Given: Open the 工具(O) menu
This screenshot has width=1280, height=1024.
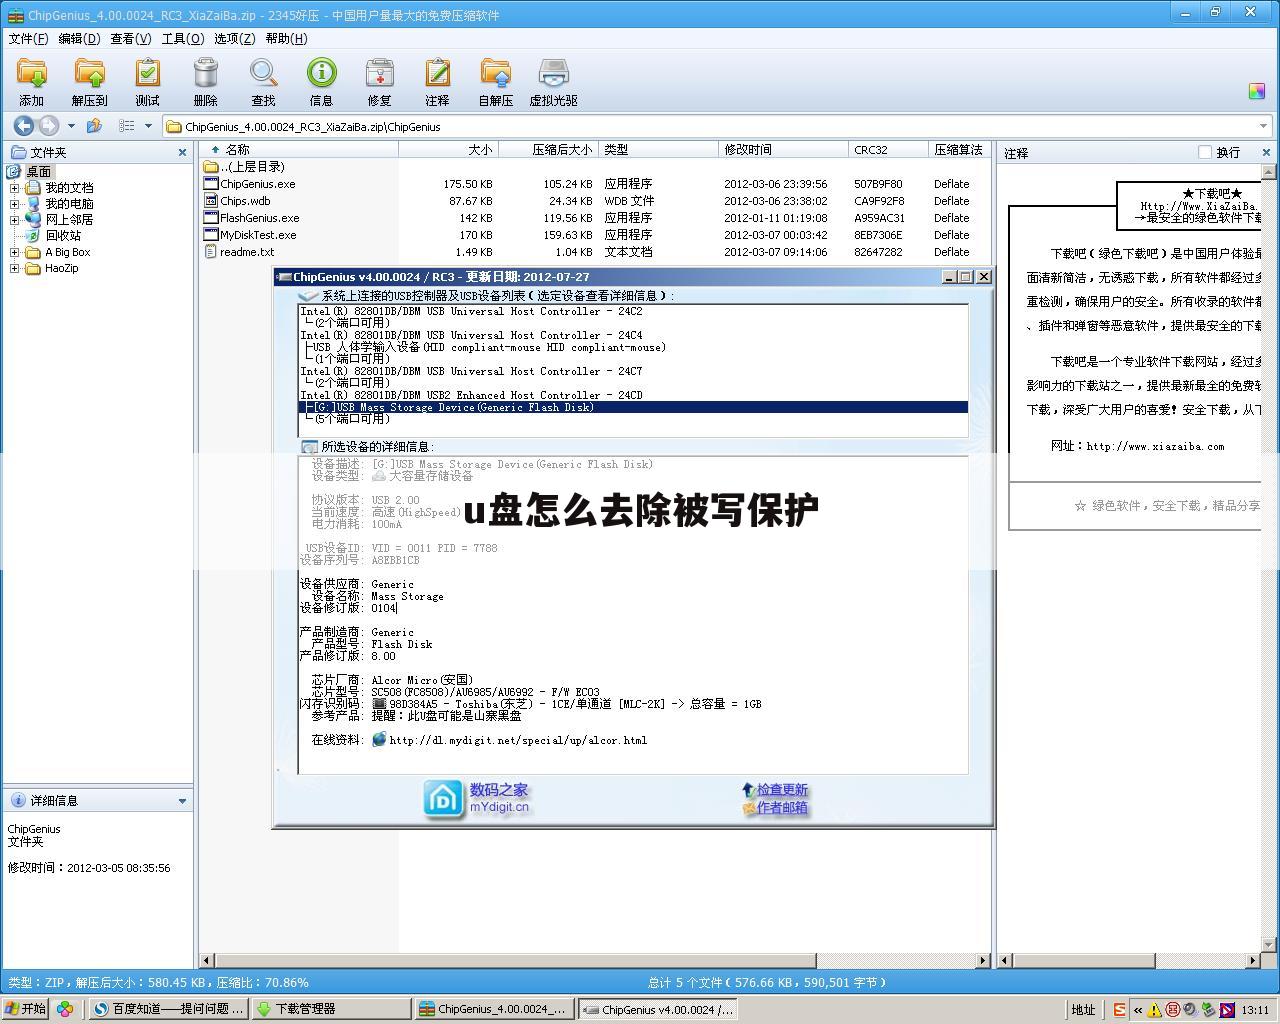Looking at the screenshot, I should coord(182,38).
